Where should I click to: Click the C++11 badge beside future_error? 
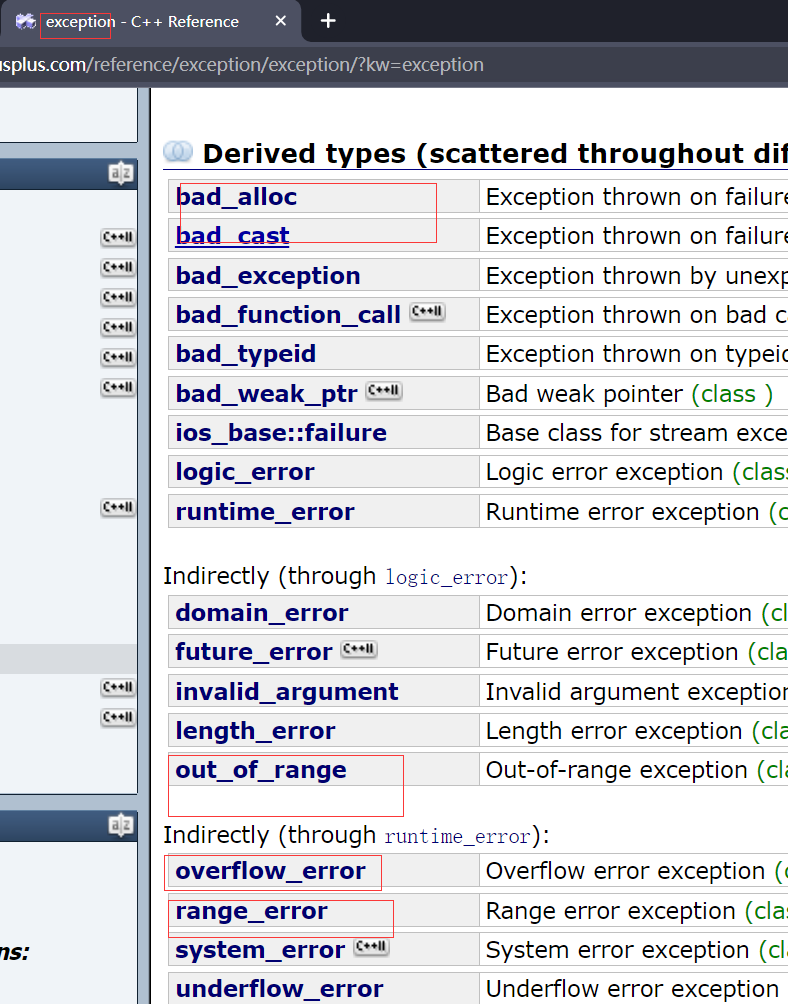click(358, 649)
